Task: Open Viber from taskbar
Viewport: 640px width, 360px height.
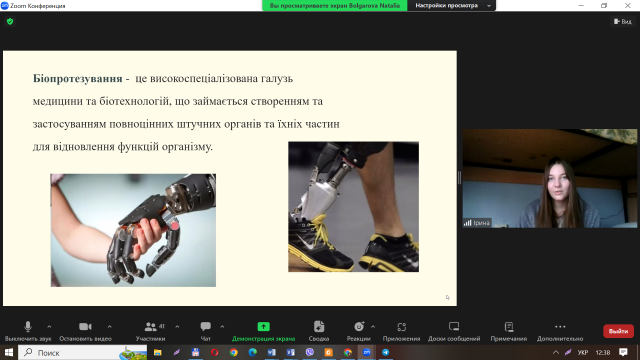Action: pos(310,352)
